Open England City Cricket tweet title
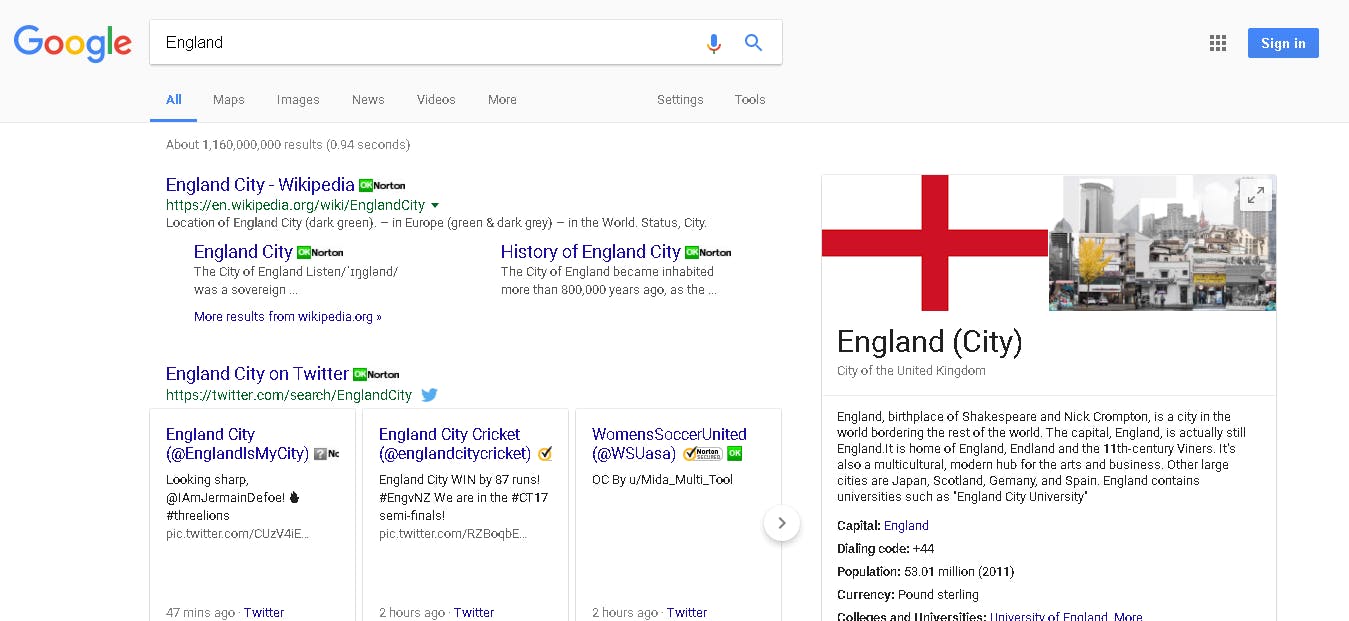Image resolution: width=1349 pixels, height=621 pixels. point(457,443)
